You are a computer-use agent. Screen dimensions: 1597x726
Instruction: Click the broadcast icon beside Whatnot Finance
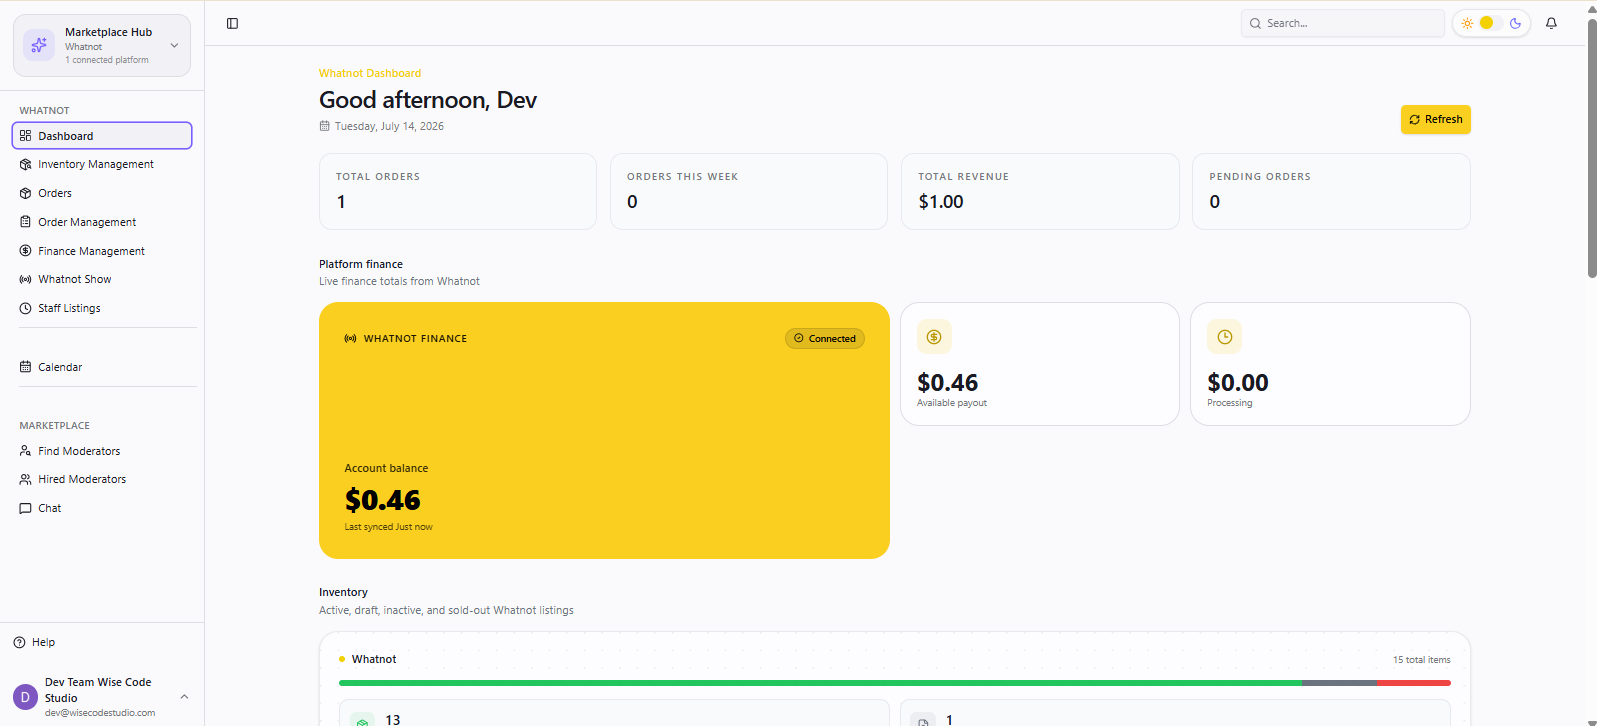(x=350, y=339)
